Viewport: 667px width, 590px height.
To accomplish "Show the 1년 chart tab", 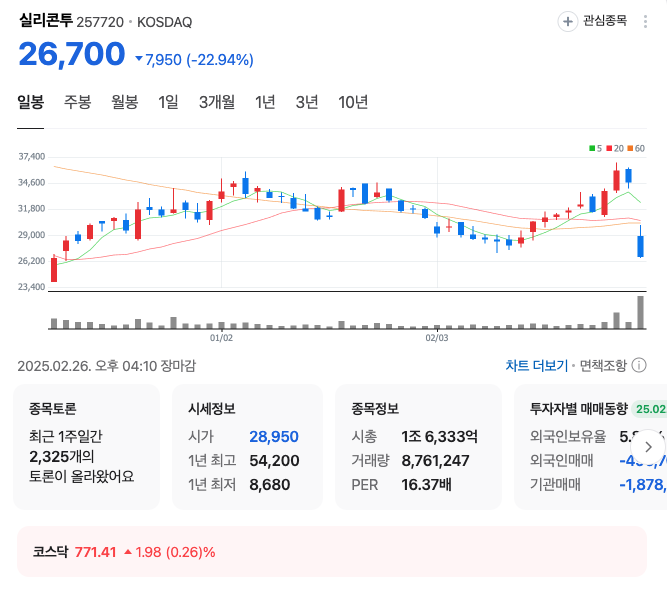I will 265,102.
